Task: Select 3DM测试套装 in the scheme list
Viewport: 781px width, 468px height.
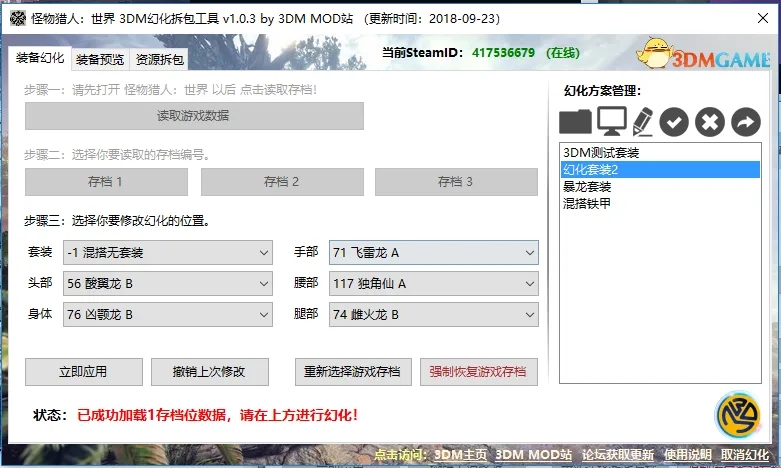Action: (x=660, y=152)
